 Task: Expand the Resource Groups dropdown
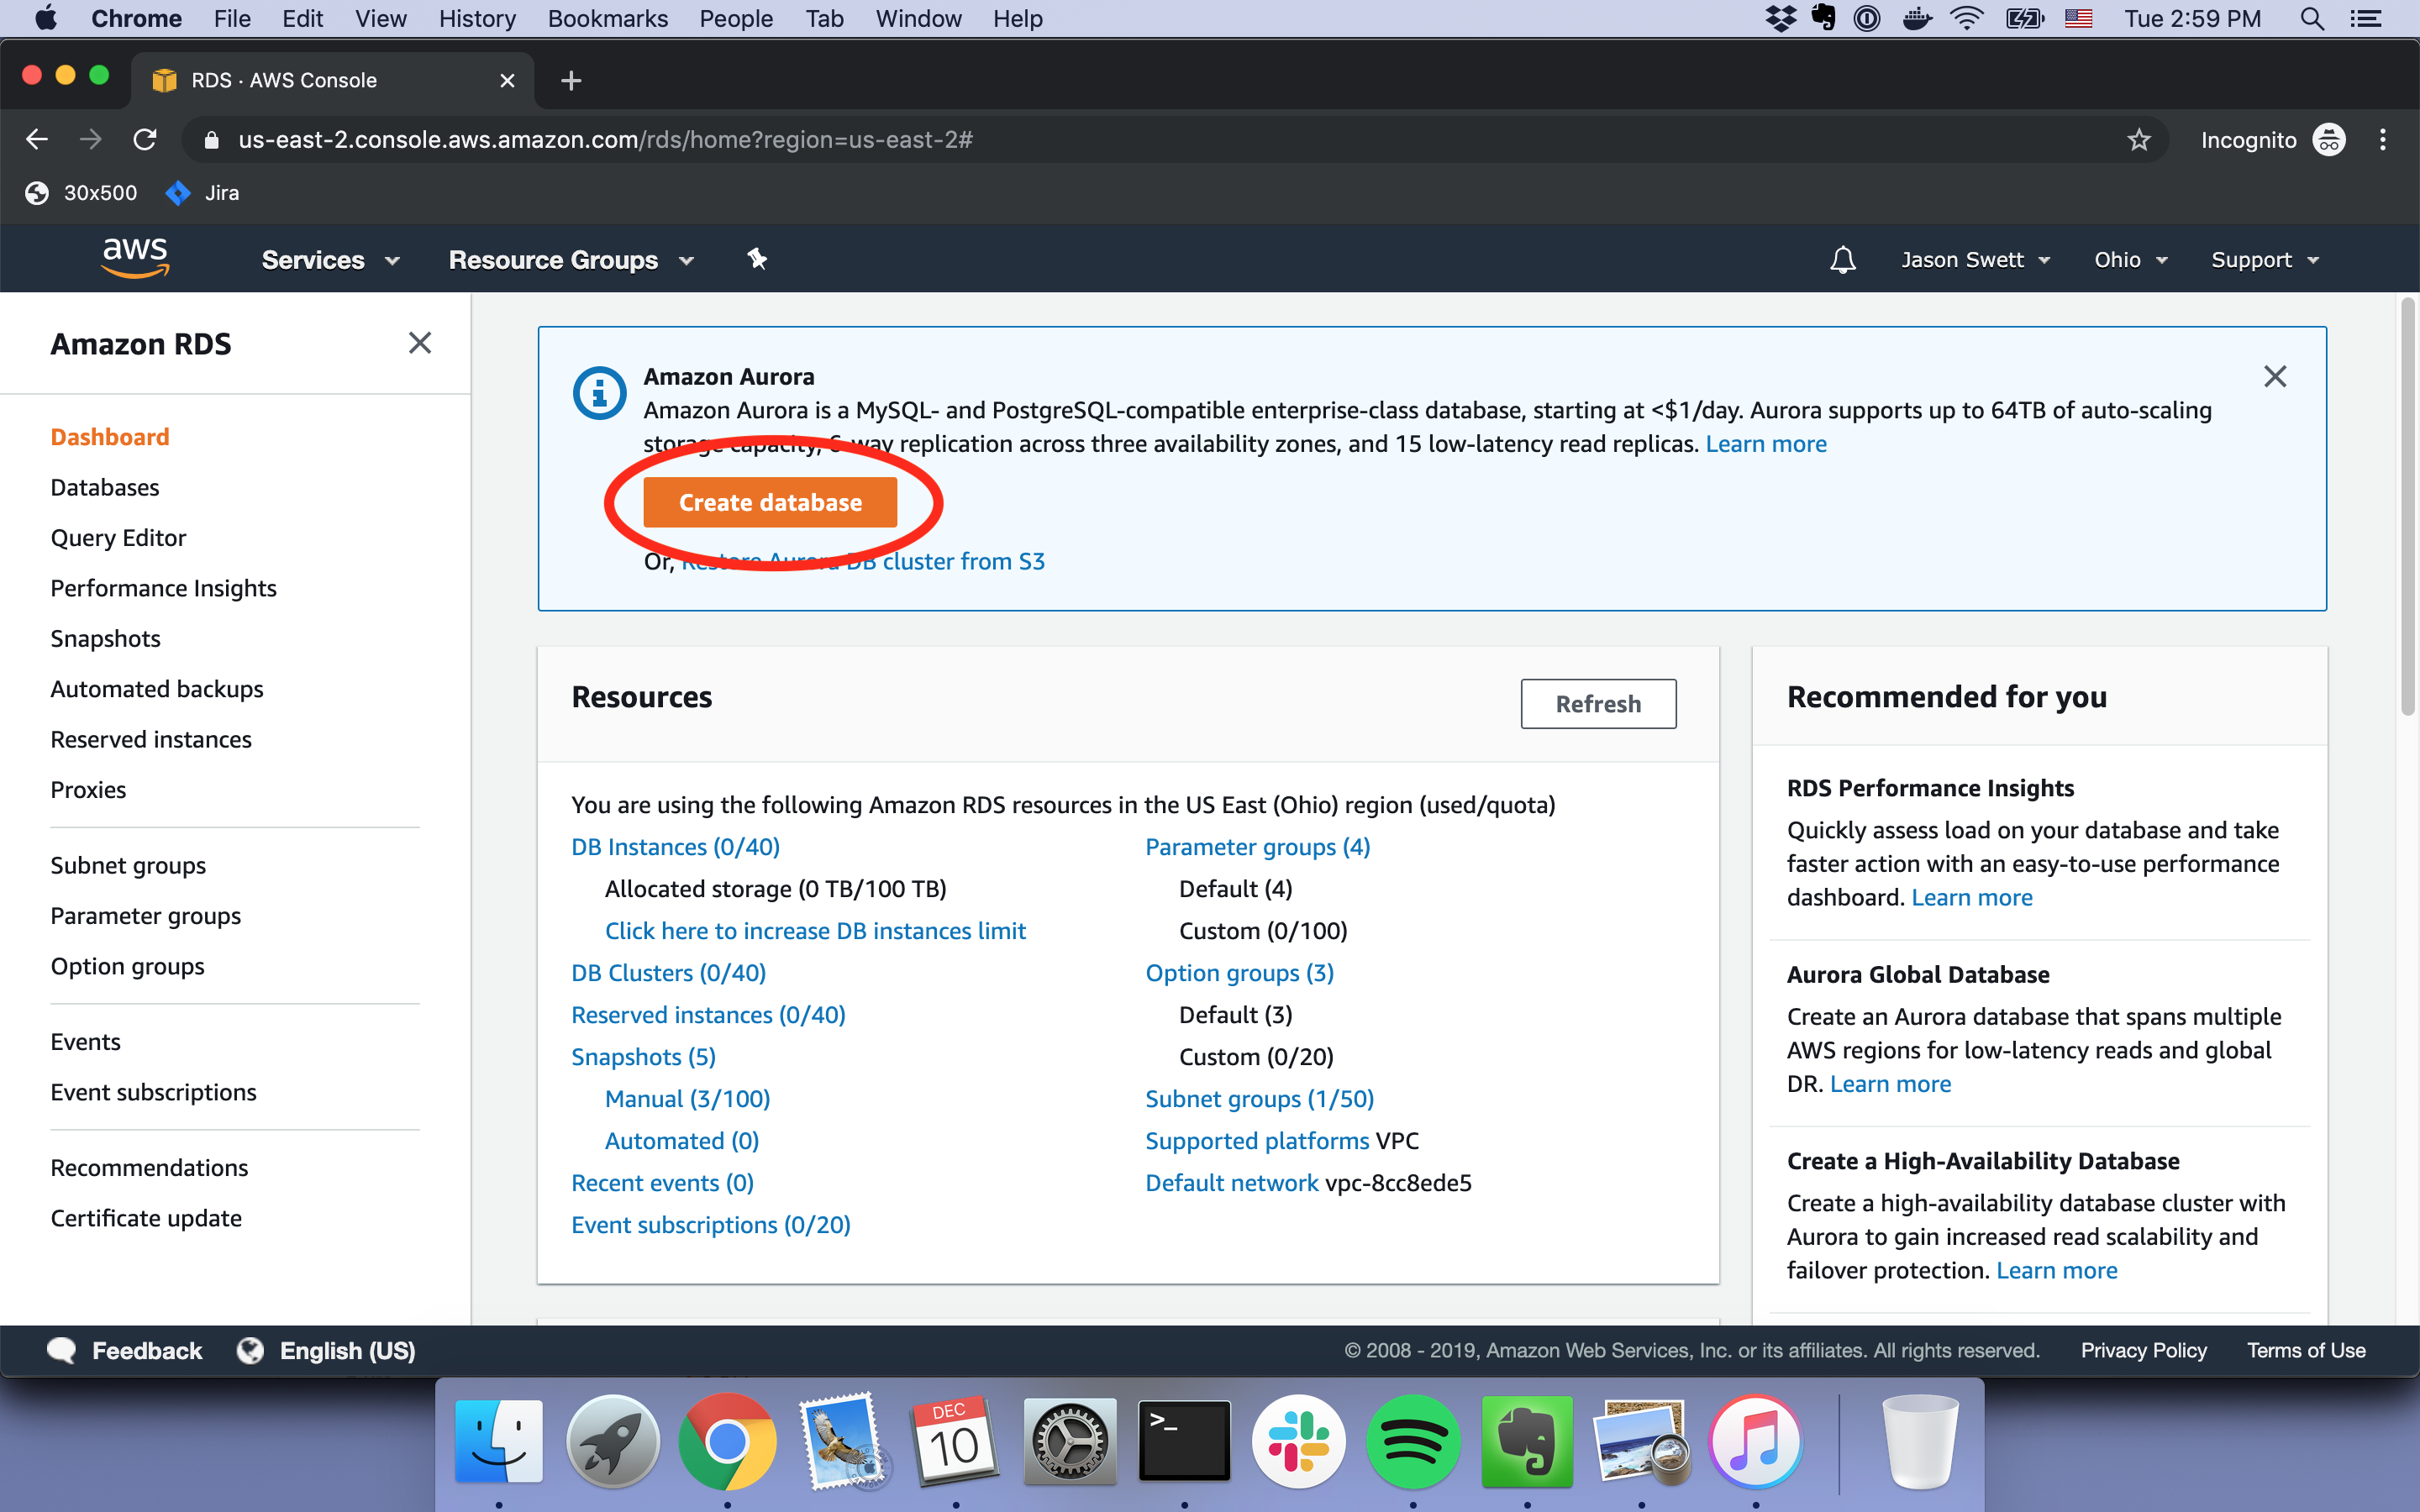(x=571, y=260)
